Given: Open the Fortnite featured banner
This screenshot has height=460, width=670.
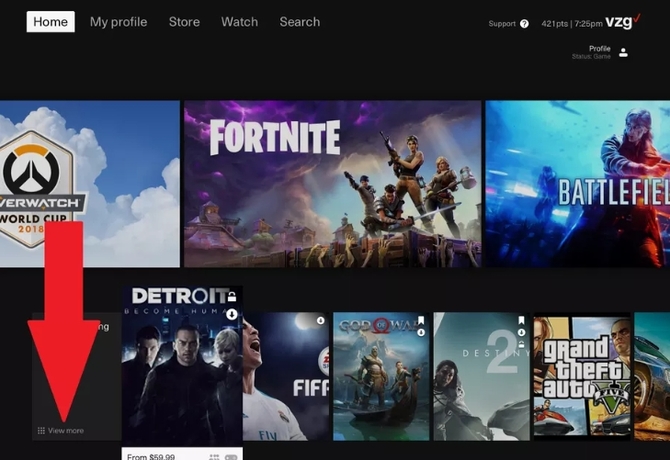Looking at the screenshot, I should tap(332, 184).
